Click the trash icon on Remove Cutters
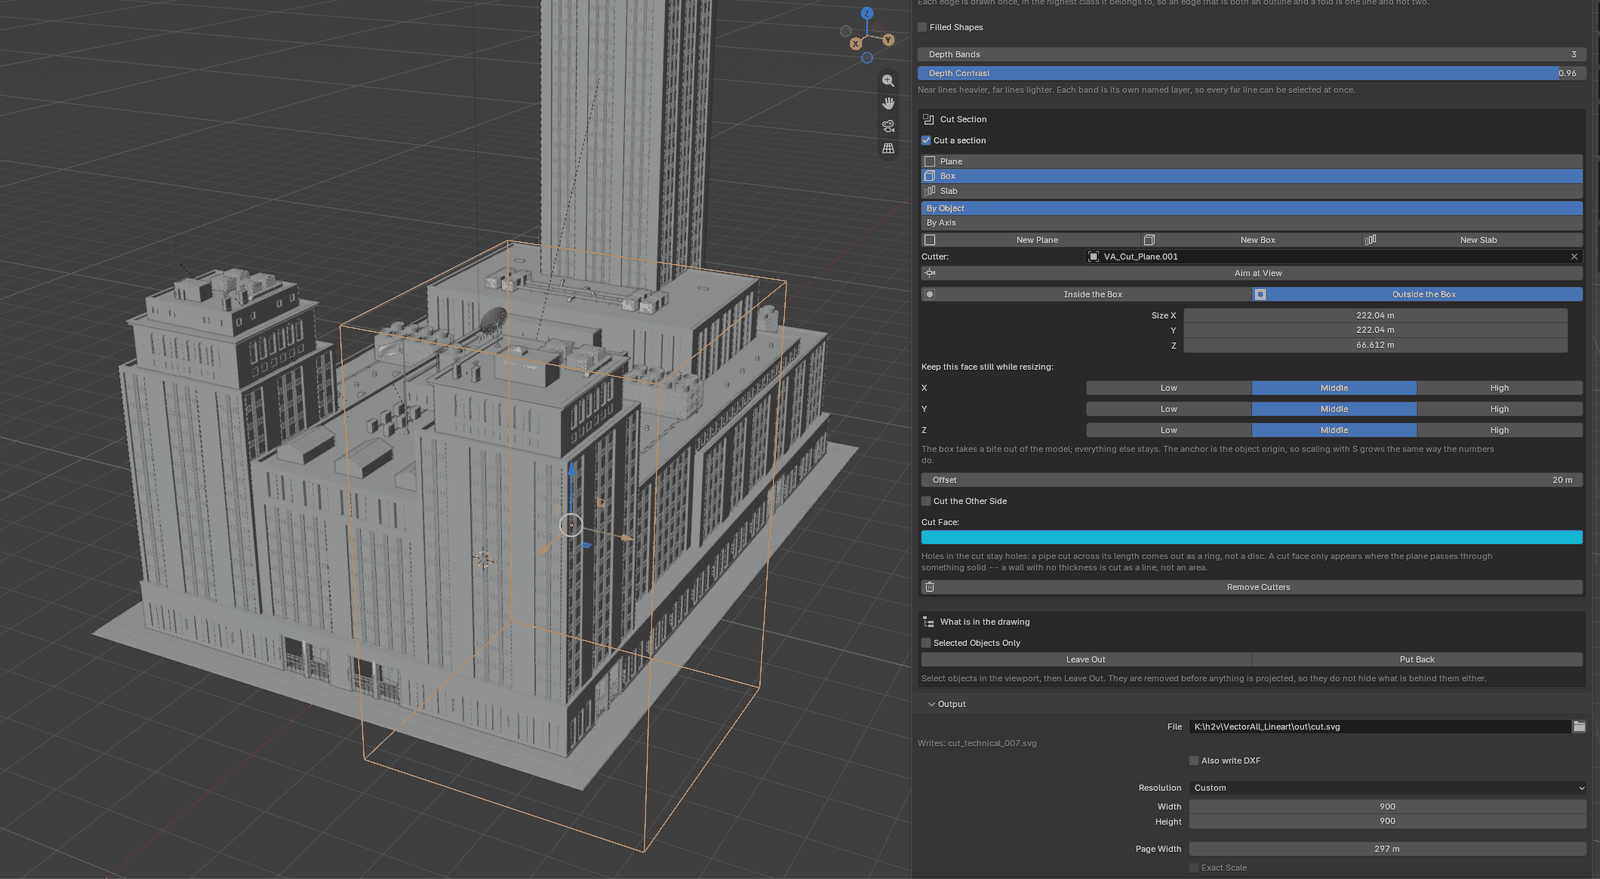The image size is (1600, 879). [x=930, y=587]
